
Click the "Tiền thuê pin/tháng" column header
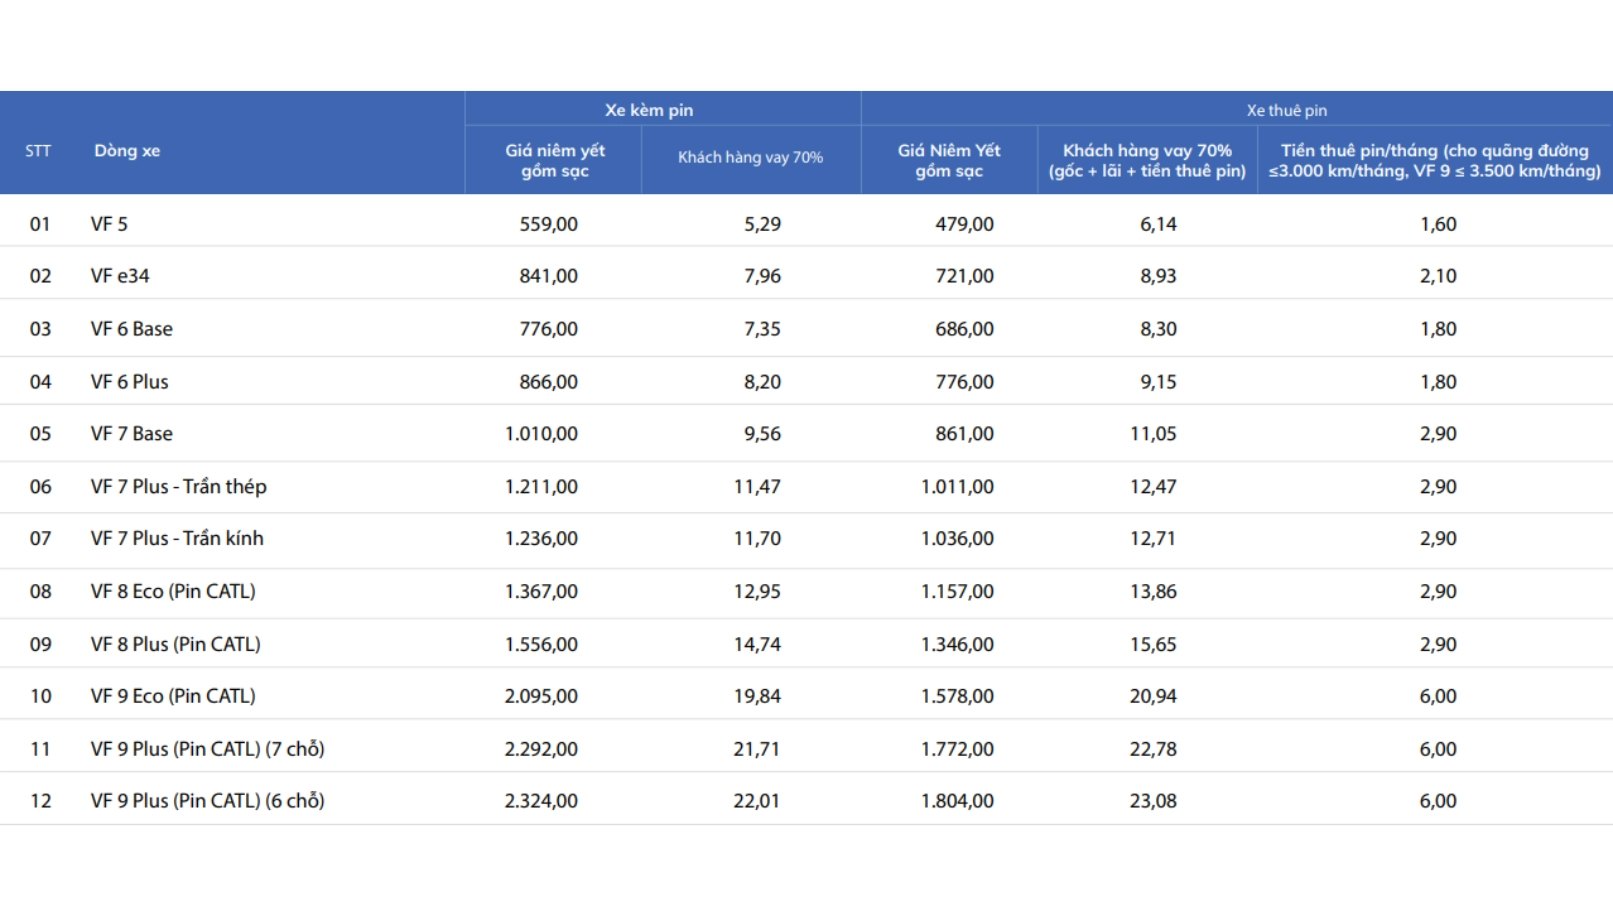(1434, 160)
